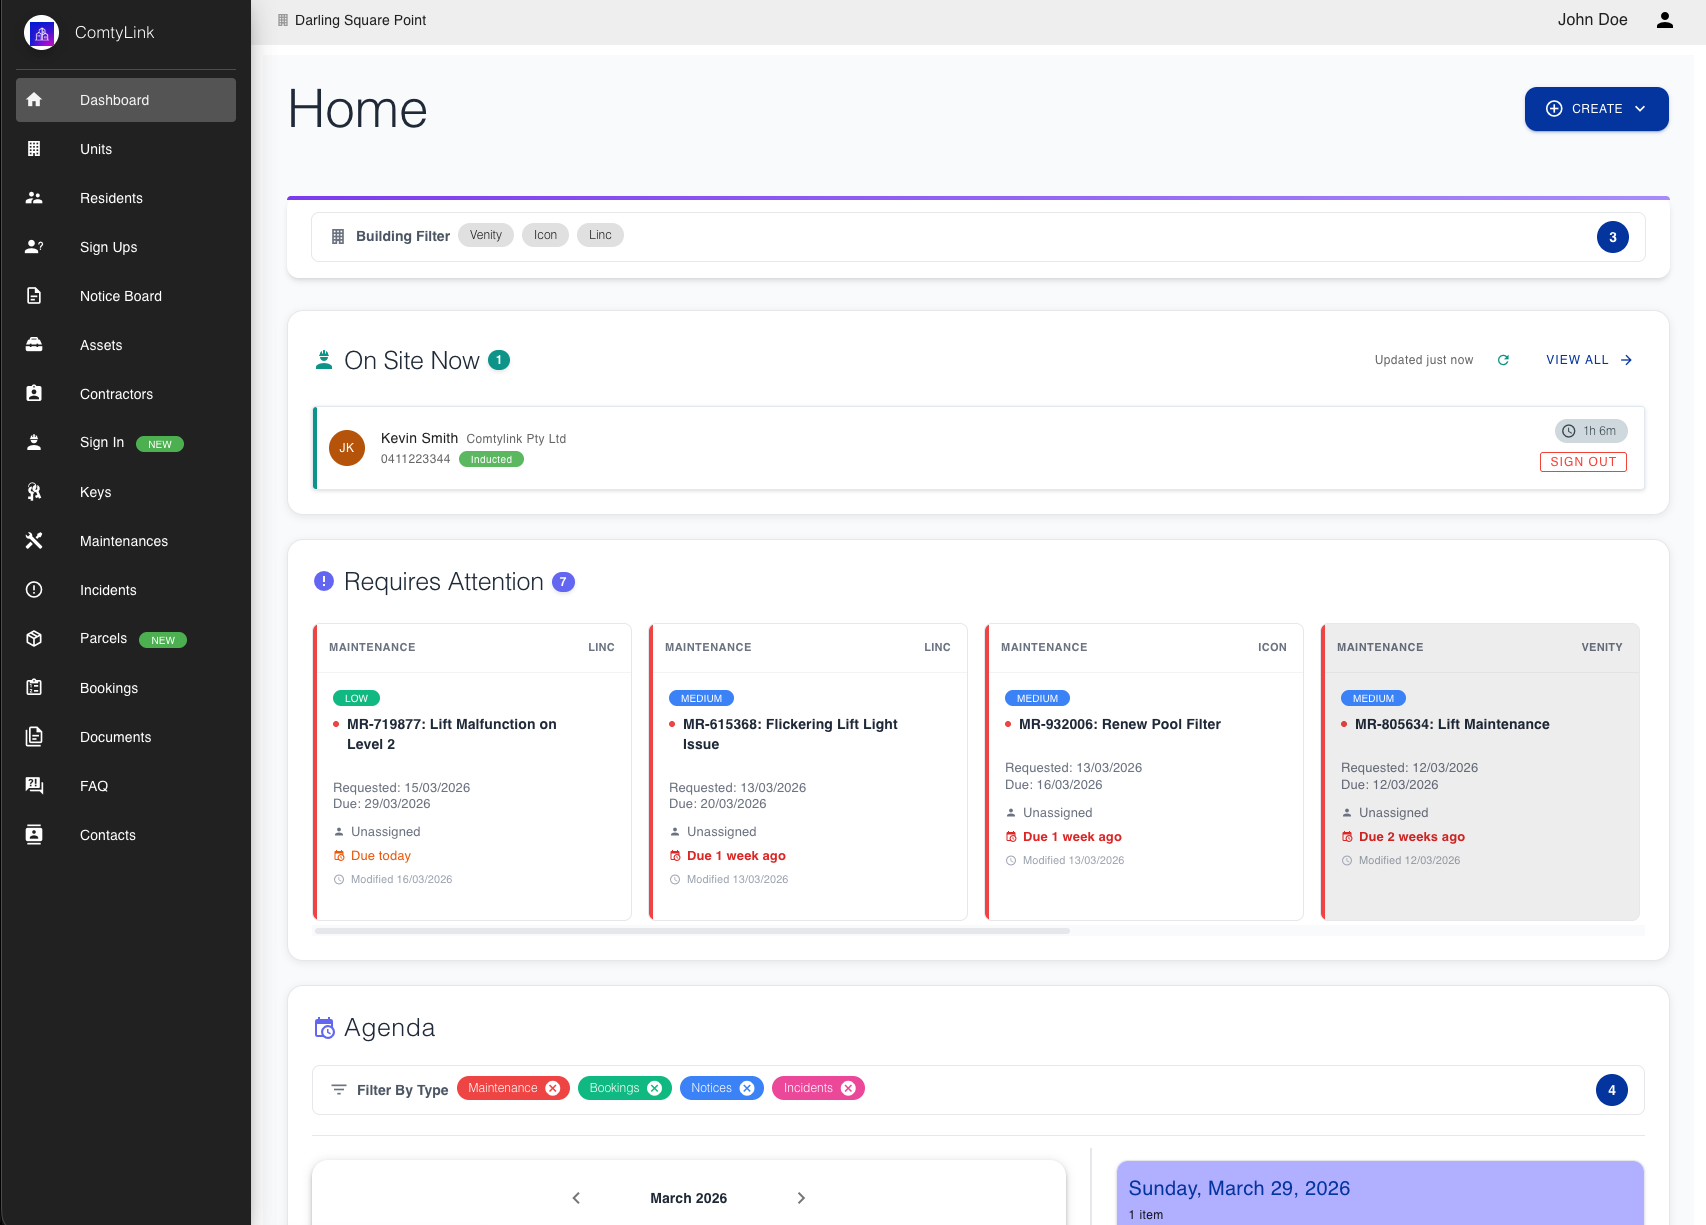Sign out Kevin Smith from site
The image size is (1706, 1225).
pyautogui.click(x=1583, y=462)
